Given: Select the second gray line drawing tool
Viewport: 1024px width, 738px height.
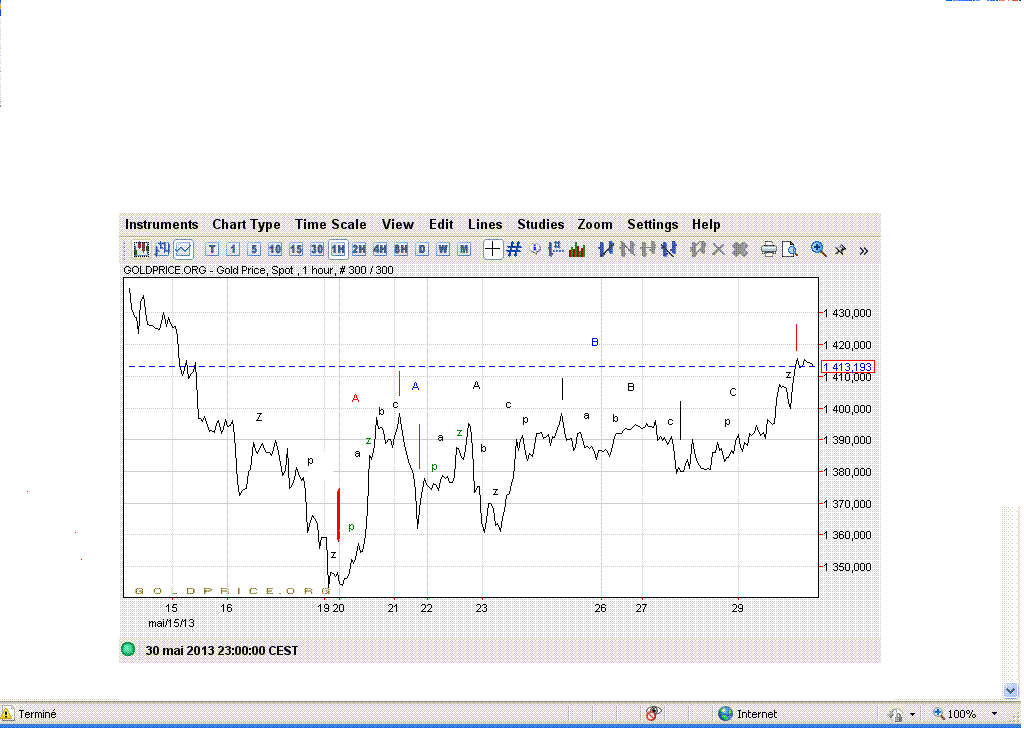Looking at the screenshot, I should [627, 249].
